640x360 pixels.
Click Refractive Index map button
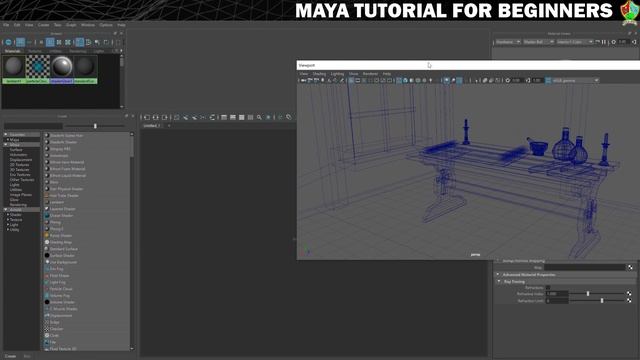pos(629,294)
